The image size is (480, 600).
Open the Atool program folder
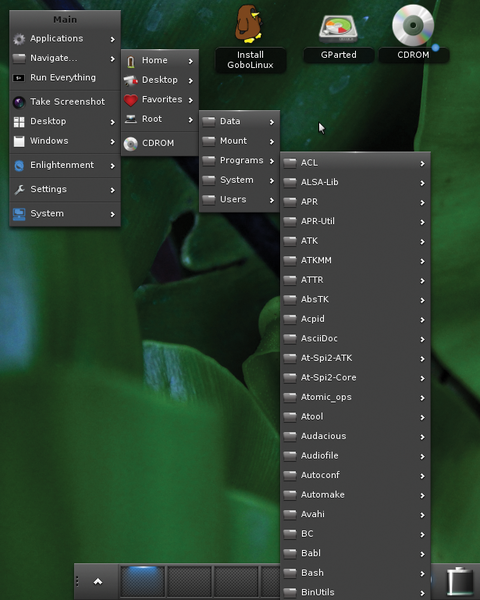(355, 417)
